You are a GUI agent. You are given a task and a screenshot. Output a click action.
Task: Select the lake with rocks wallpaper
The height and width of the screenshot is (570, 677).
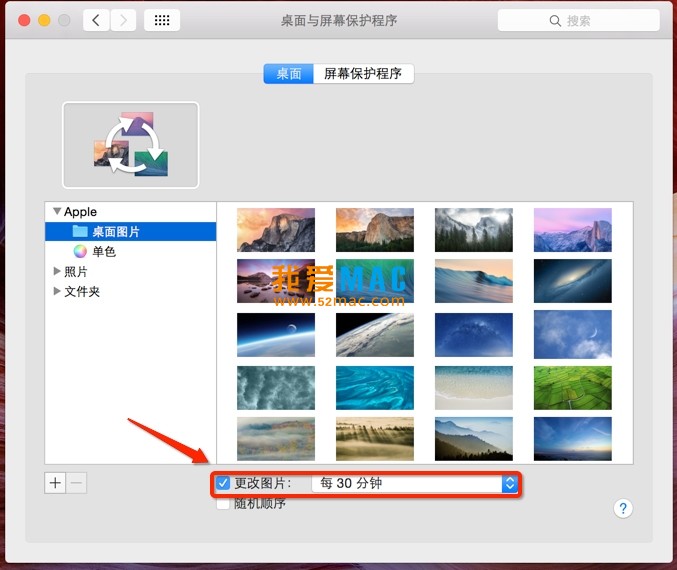[x=276, y=281]
